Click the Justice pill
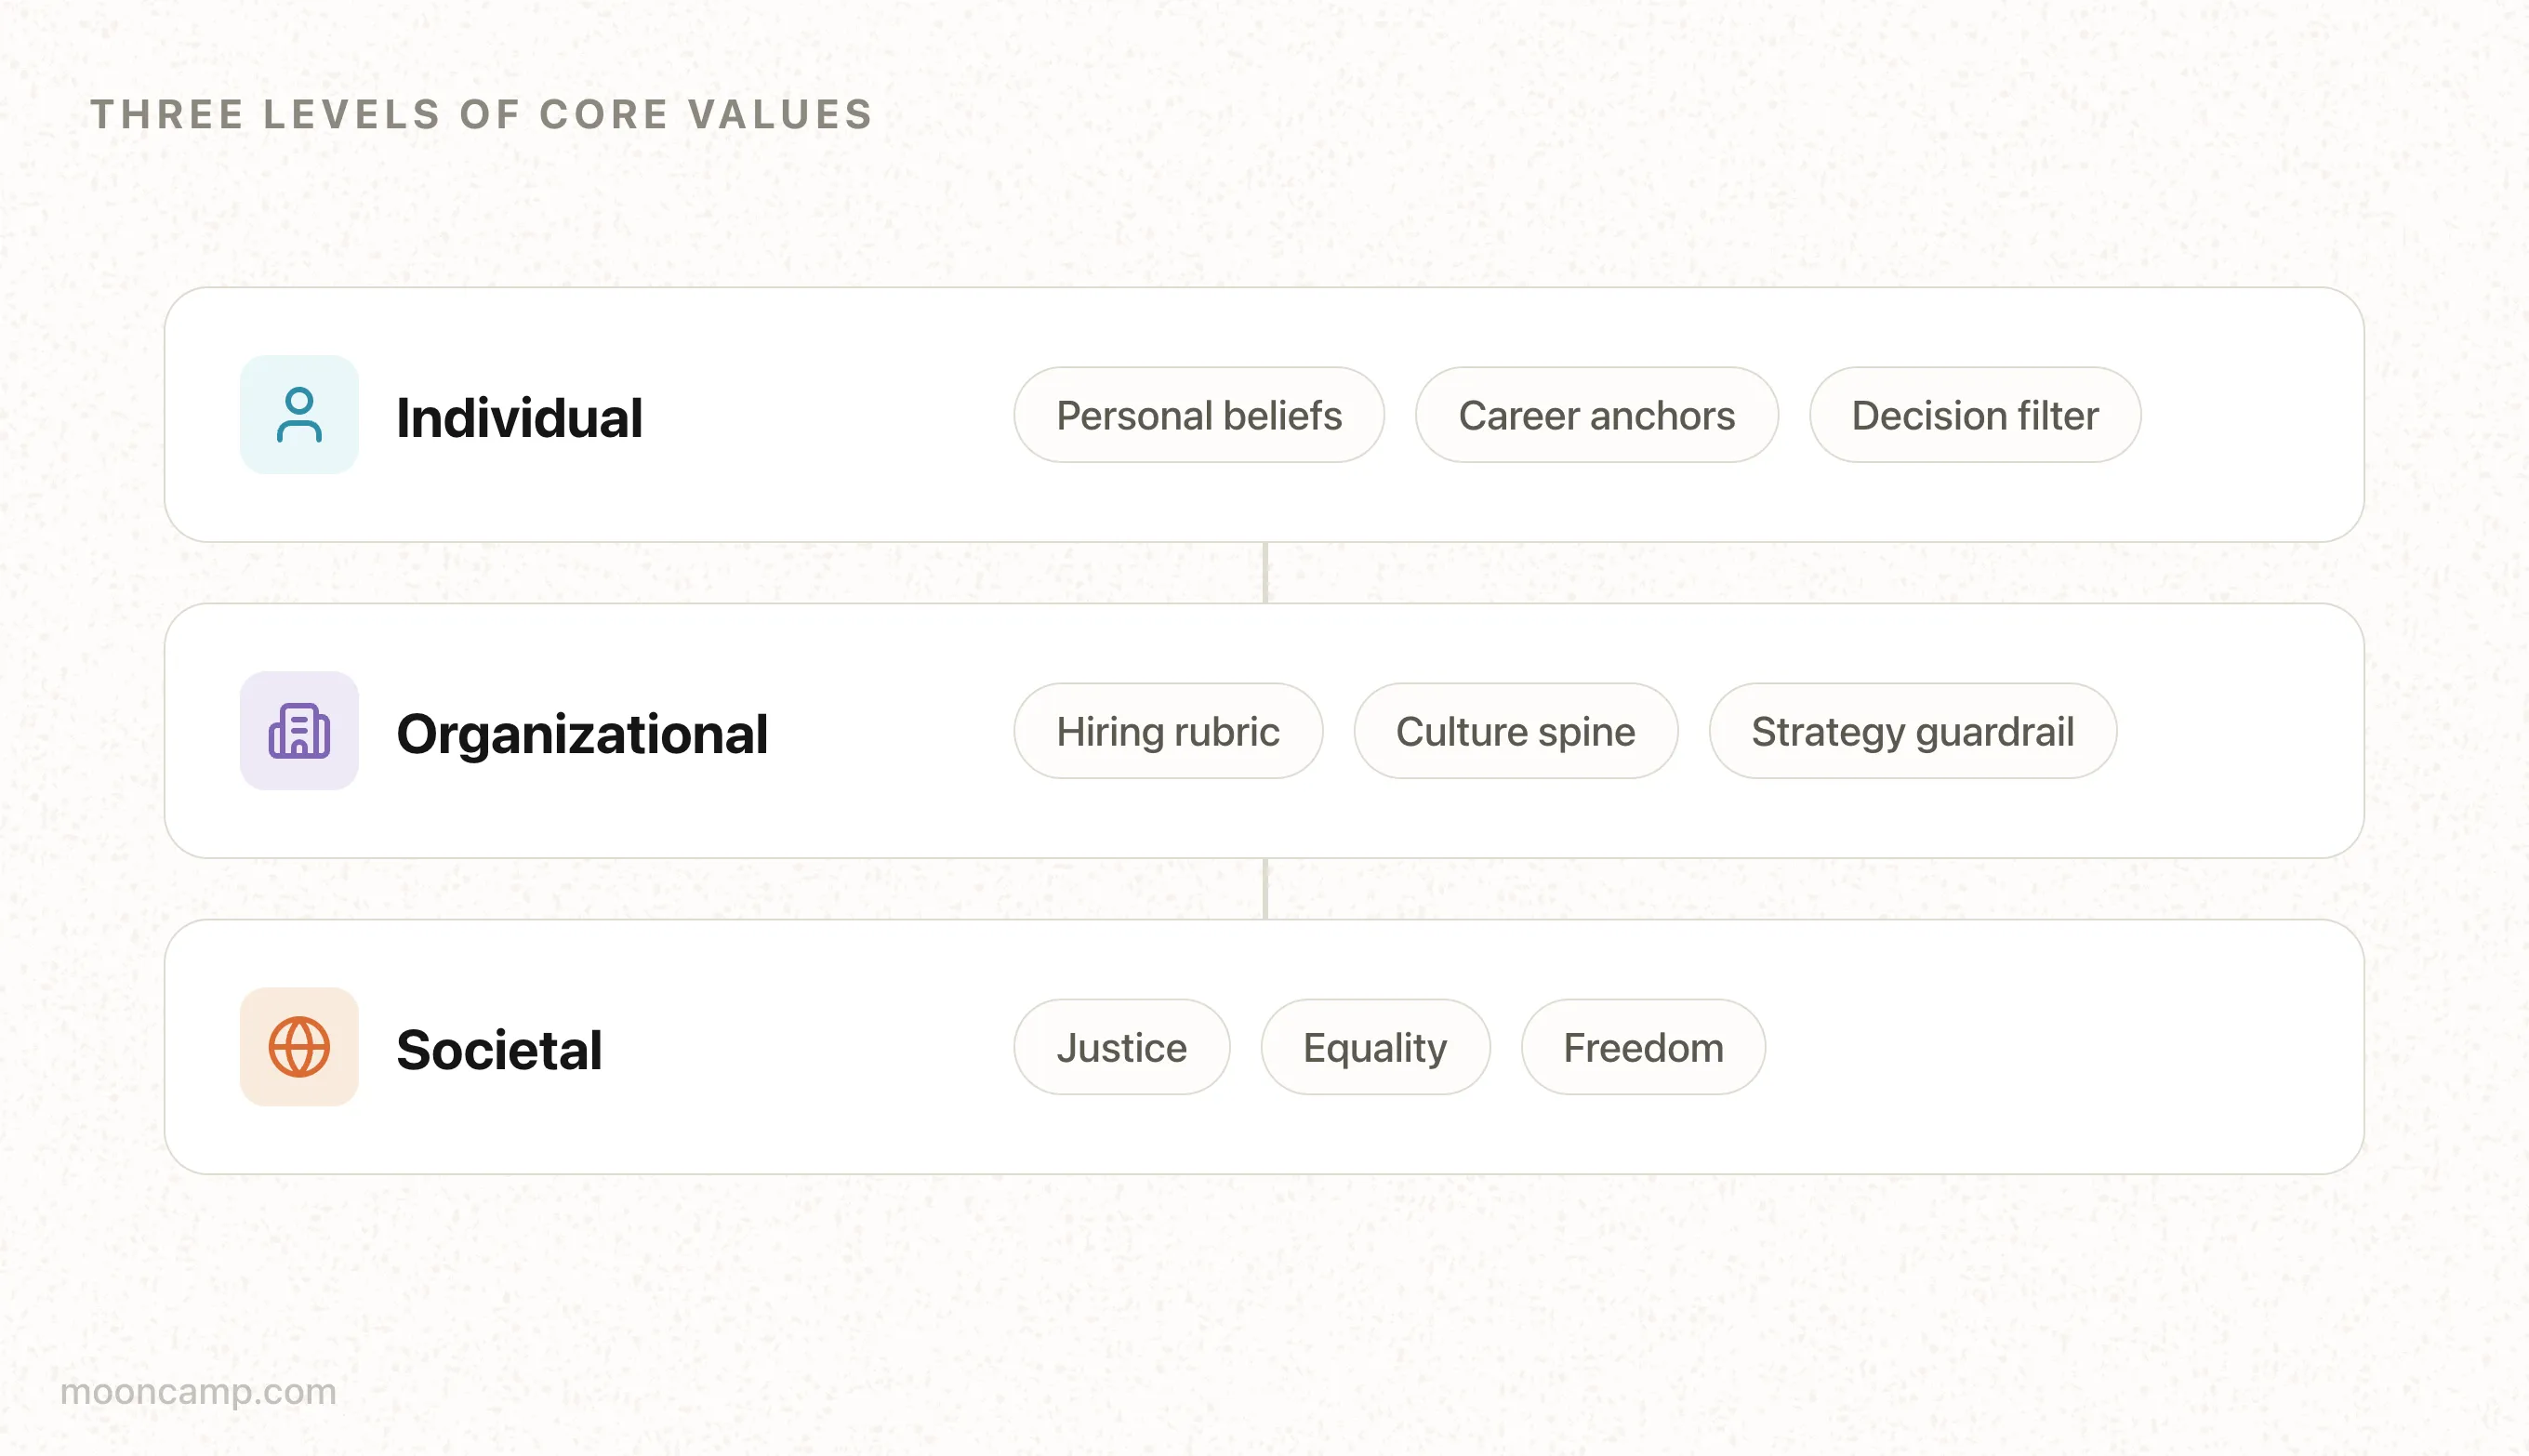The width and height of the screenshot is (2529, 1456). (x=1122, y=1047)
